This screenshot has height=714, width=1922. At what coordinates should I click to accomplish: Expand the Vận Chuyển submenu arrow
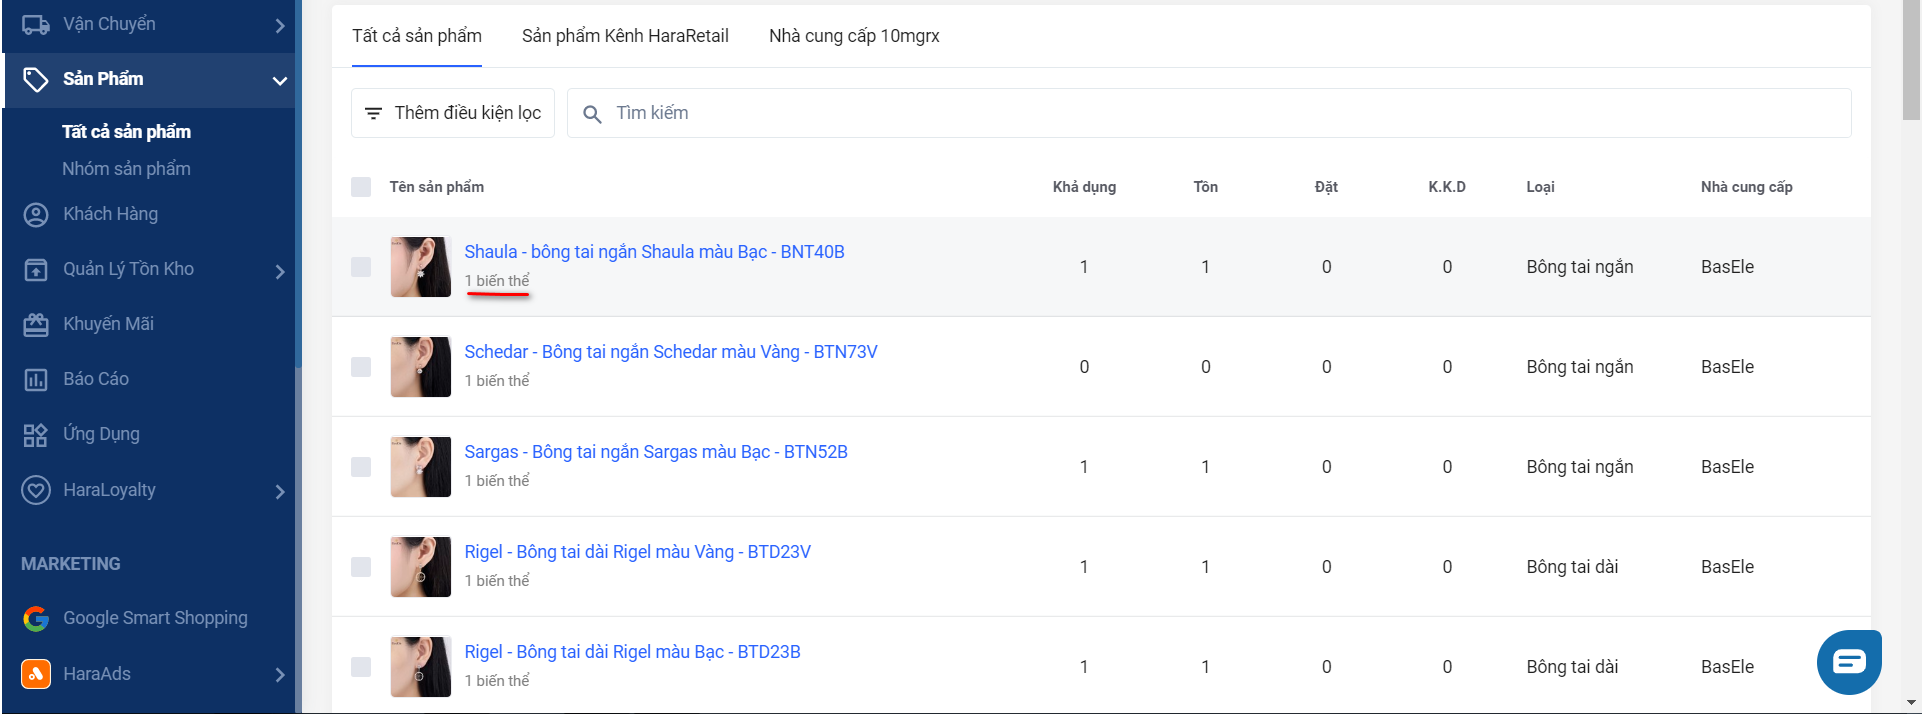pos(280,26)
